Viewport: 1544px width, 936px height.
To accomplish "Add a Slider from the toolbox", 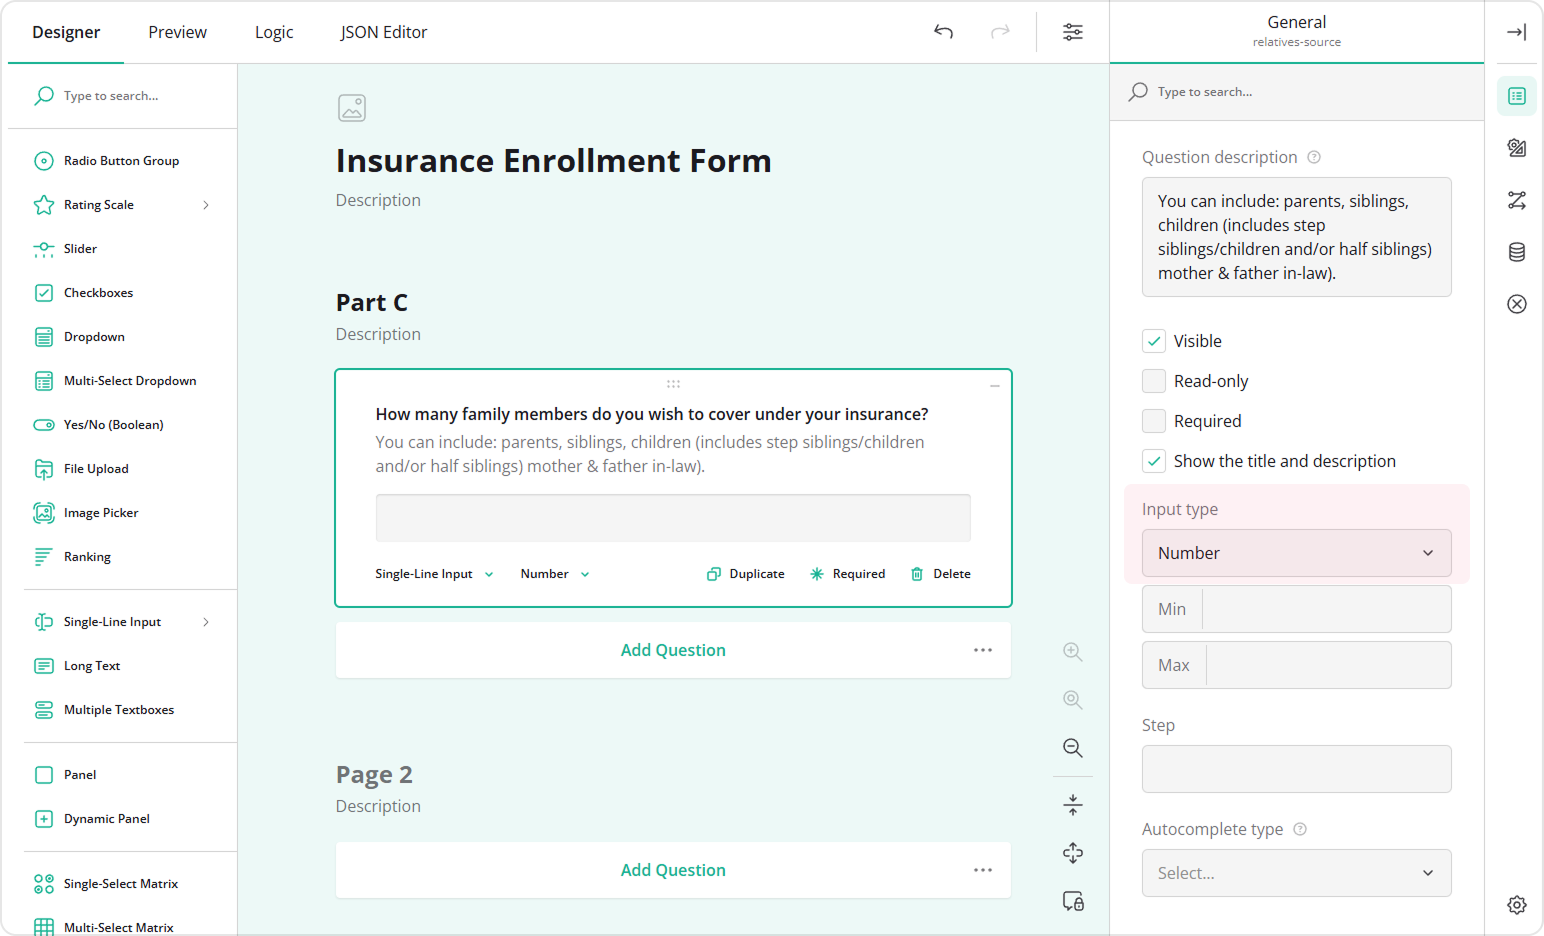I will 80,249.
